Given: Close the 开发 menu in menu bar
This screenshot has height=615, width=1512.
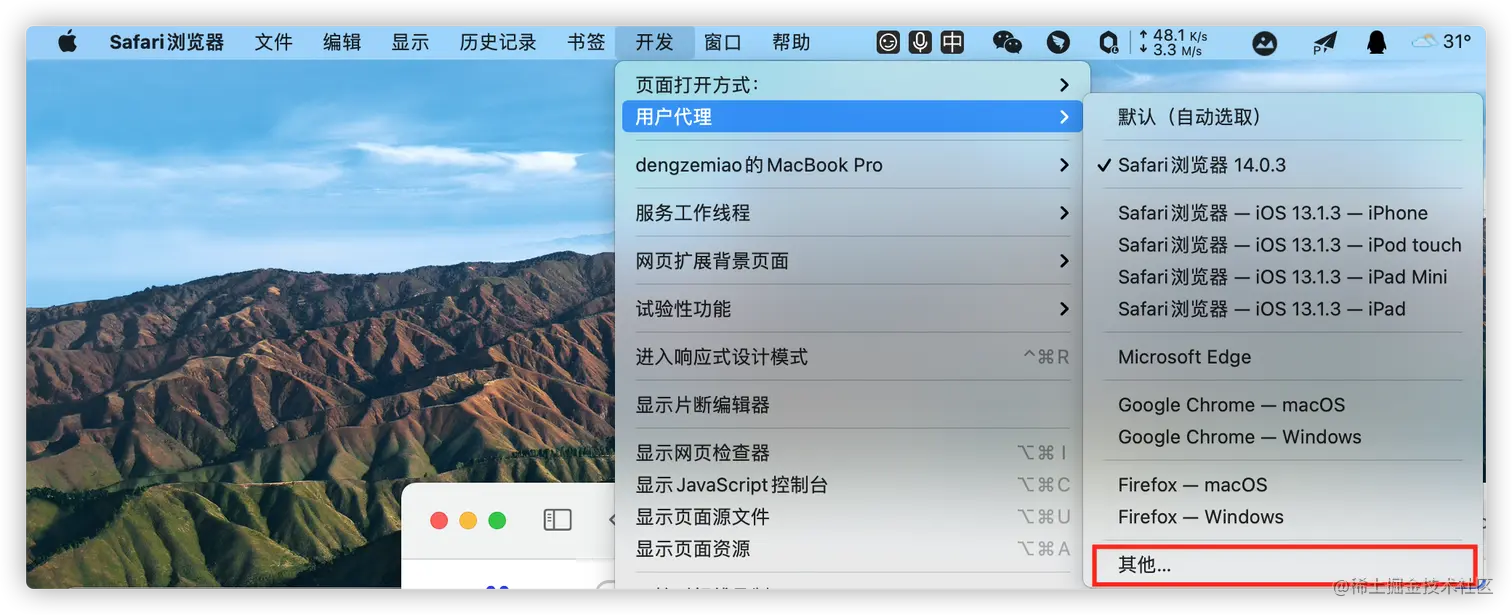Looking at the screenshot, I should [654, 42].
